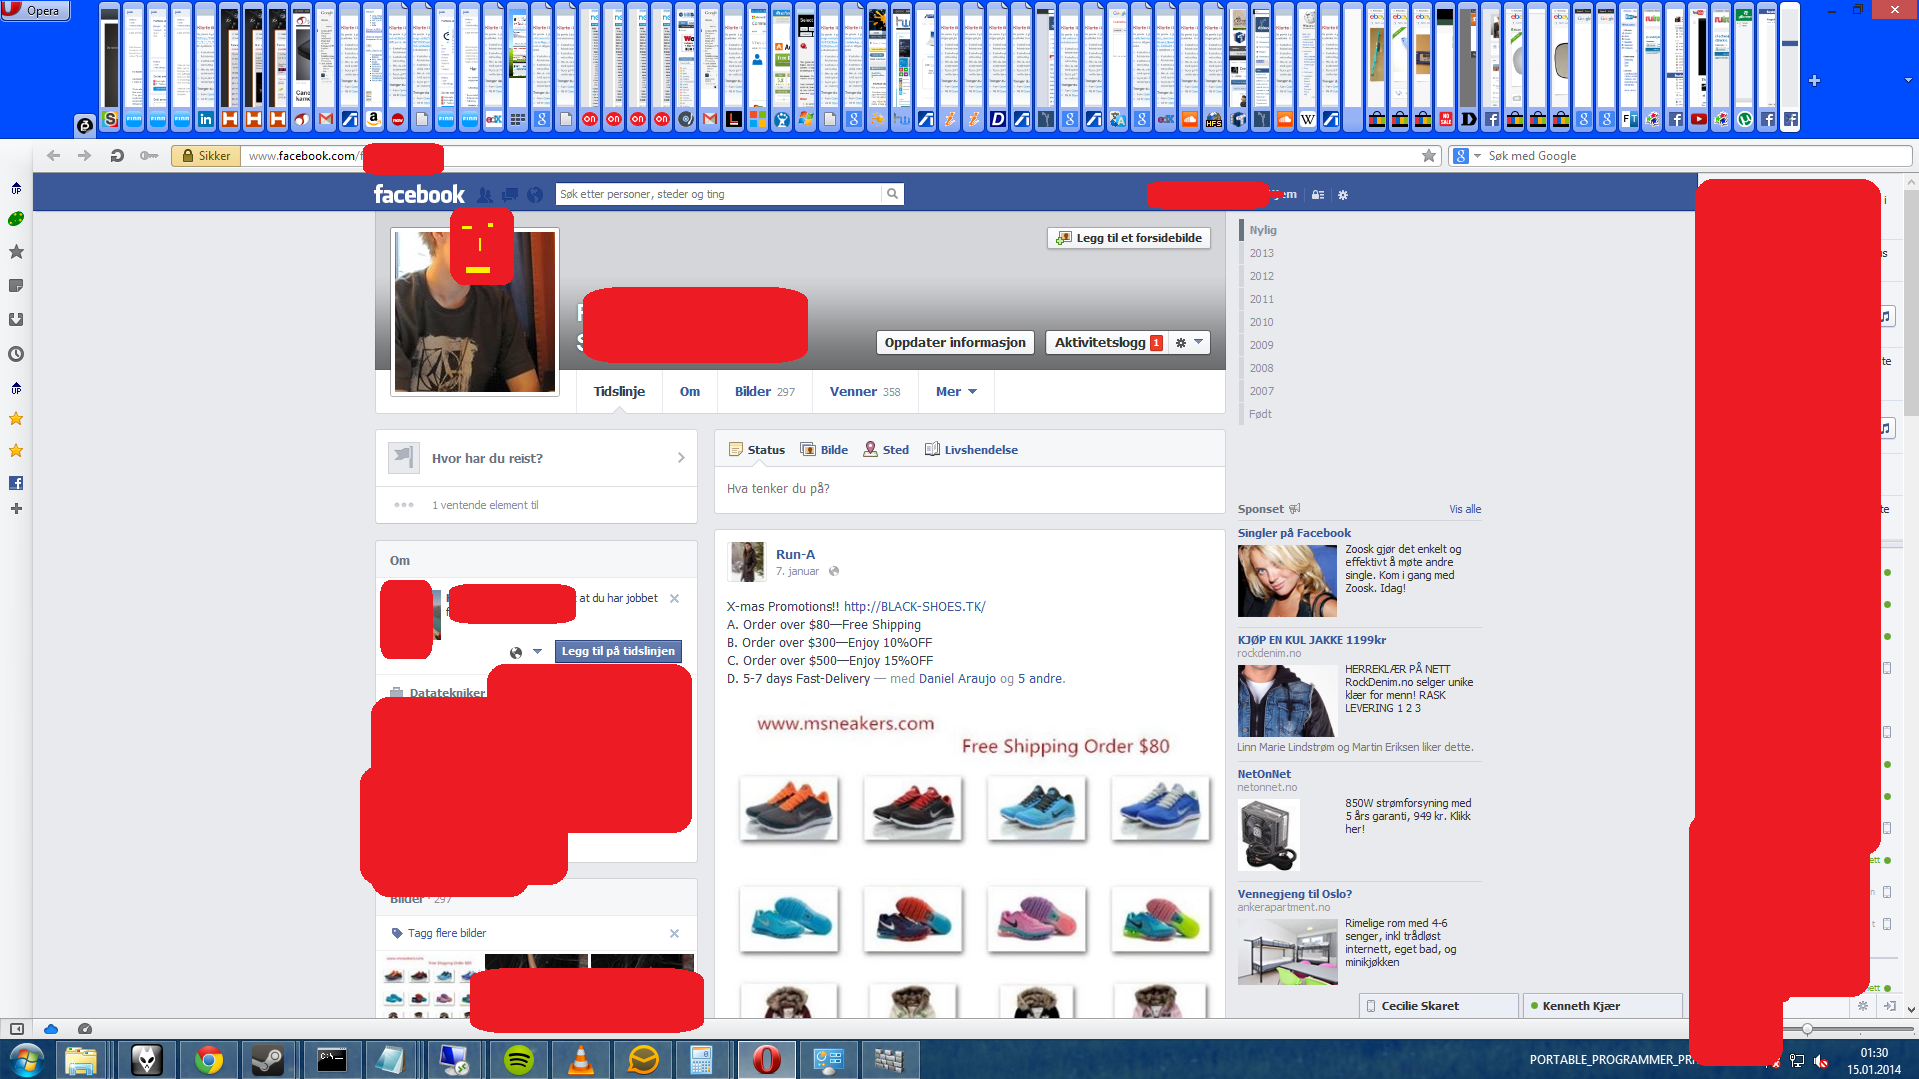Expand the 'Hvor har du reist?' chevron
The image size is (1919, 1079).
pyautogui.click(x=681, y=458)
